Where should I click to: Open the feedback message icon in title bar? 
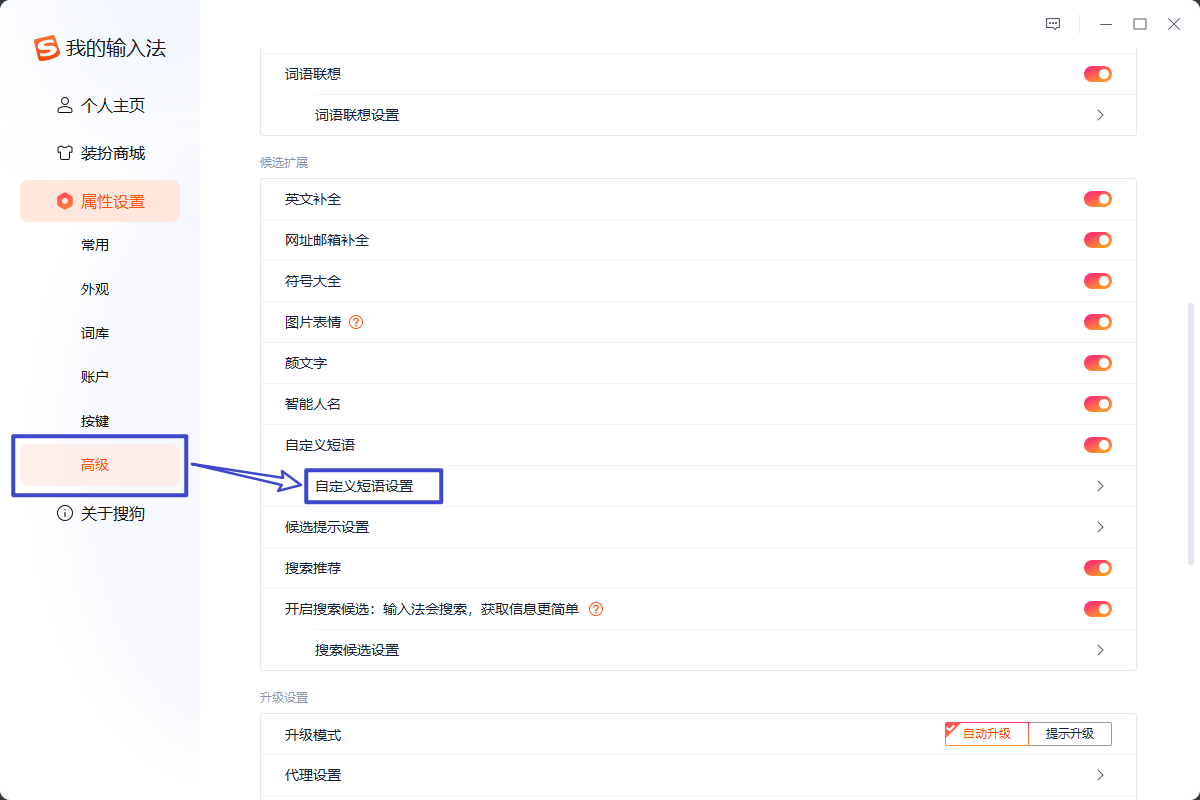(1053, 24)
